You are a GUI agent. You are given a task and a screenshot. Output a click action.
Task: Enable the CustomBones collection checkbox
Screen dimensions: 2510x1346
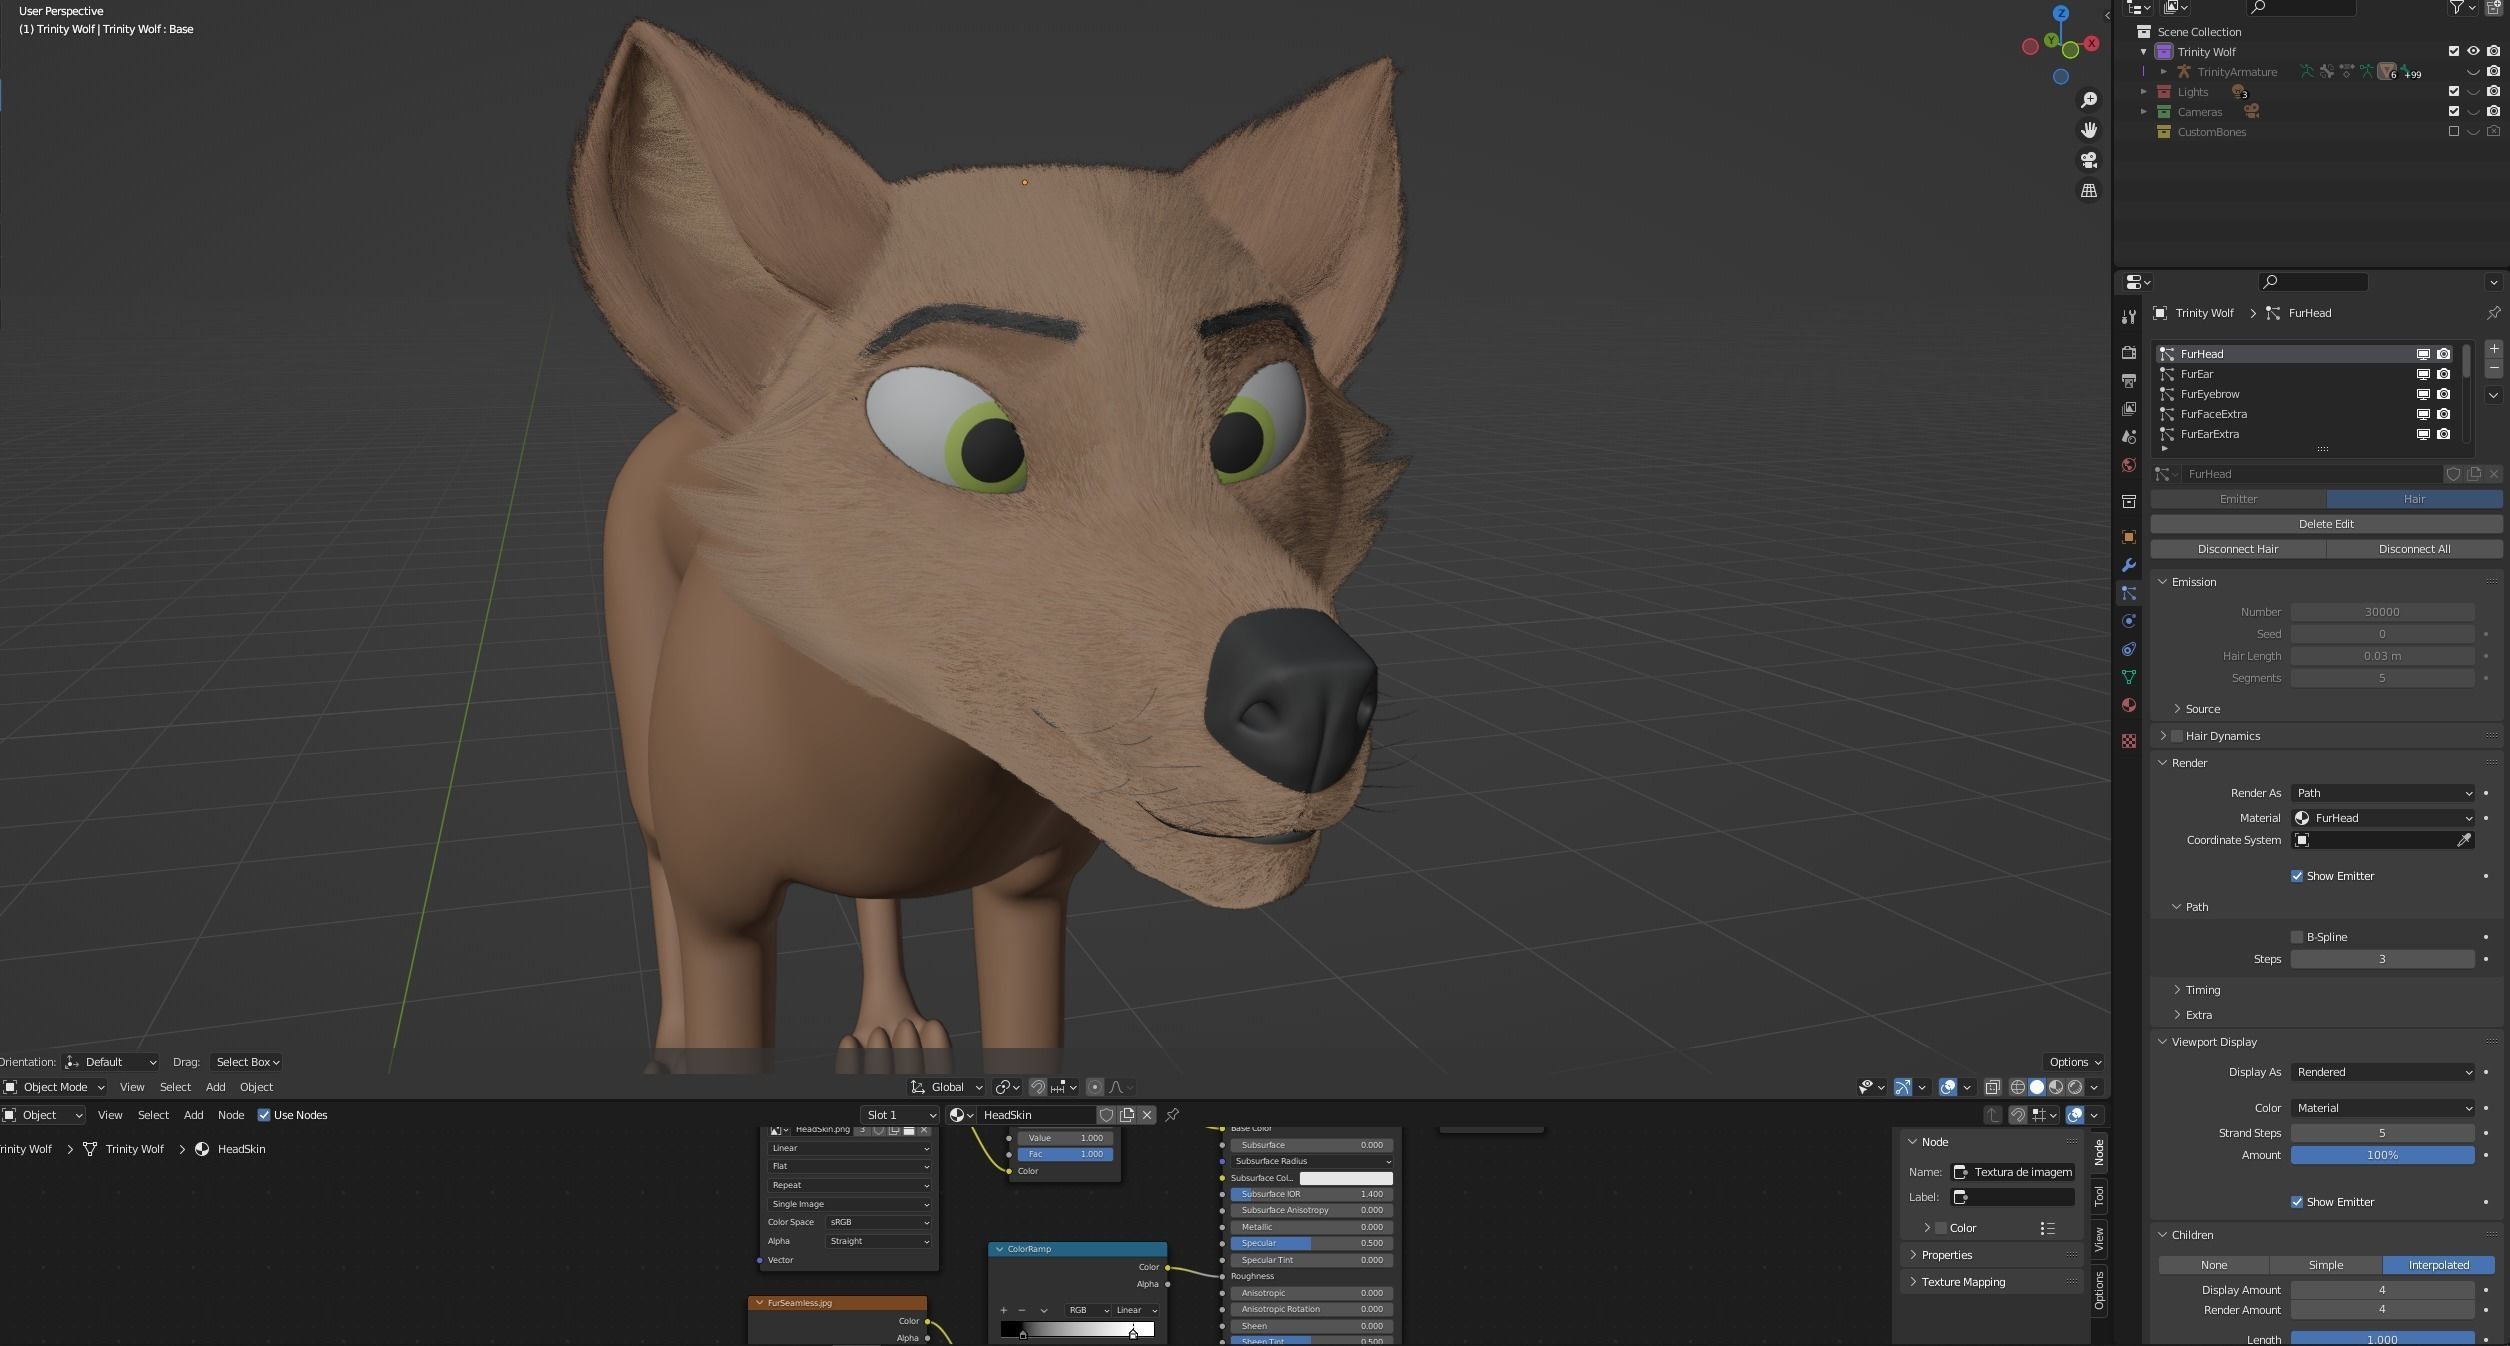pos(2453,131)
